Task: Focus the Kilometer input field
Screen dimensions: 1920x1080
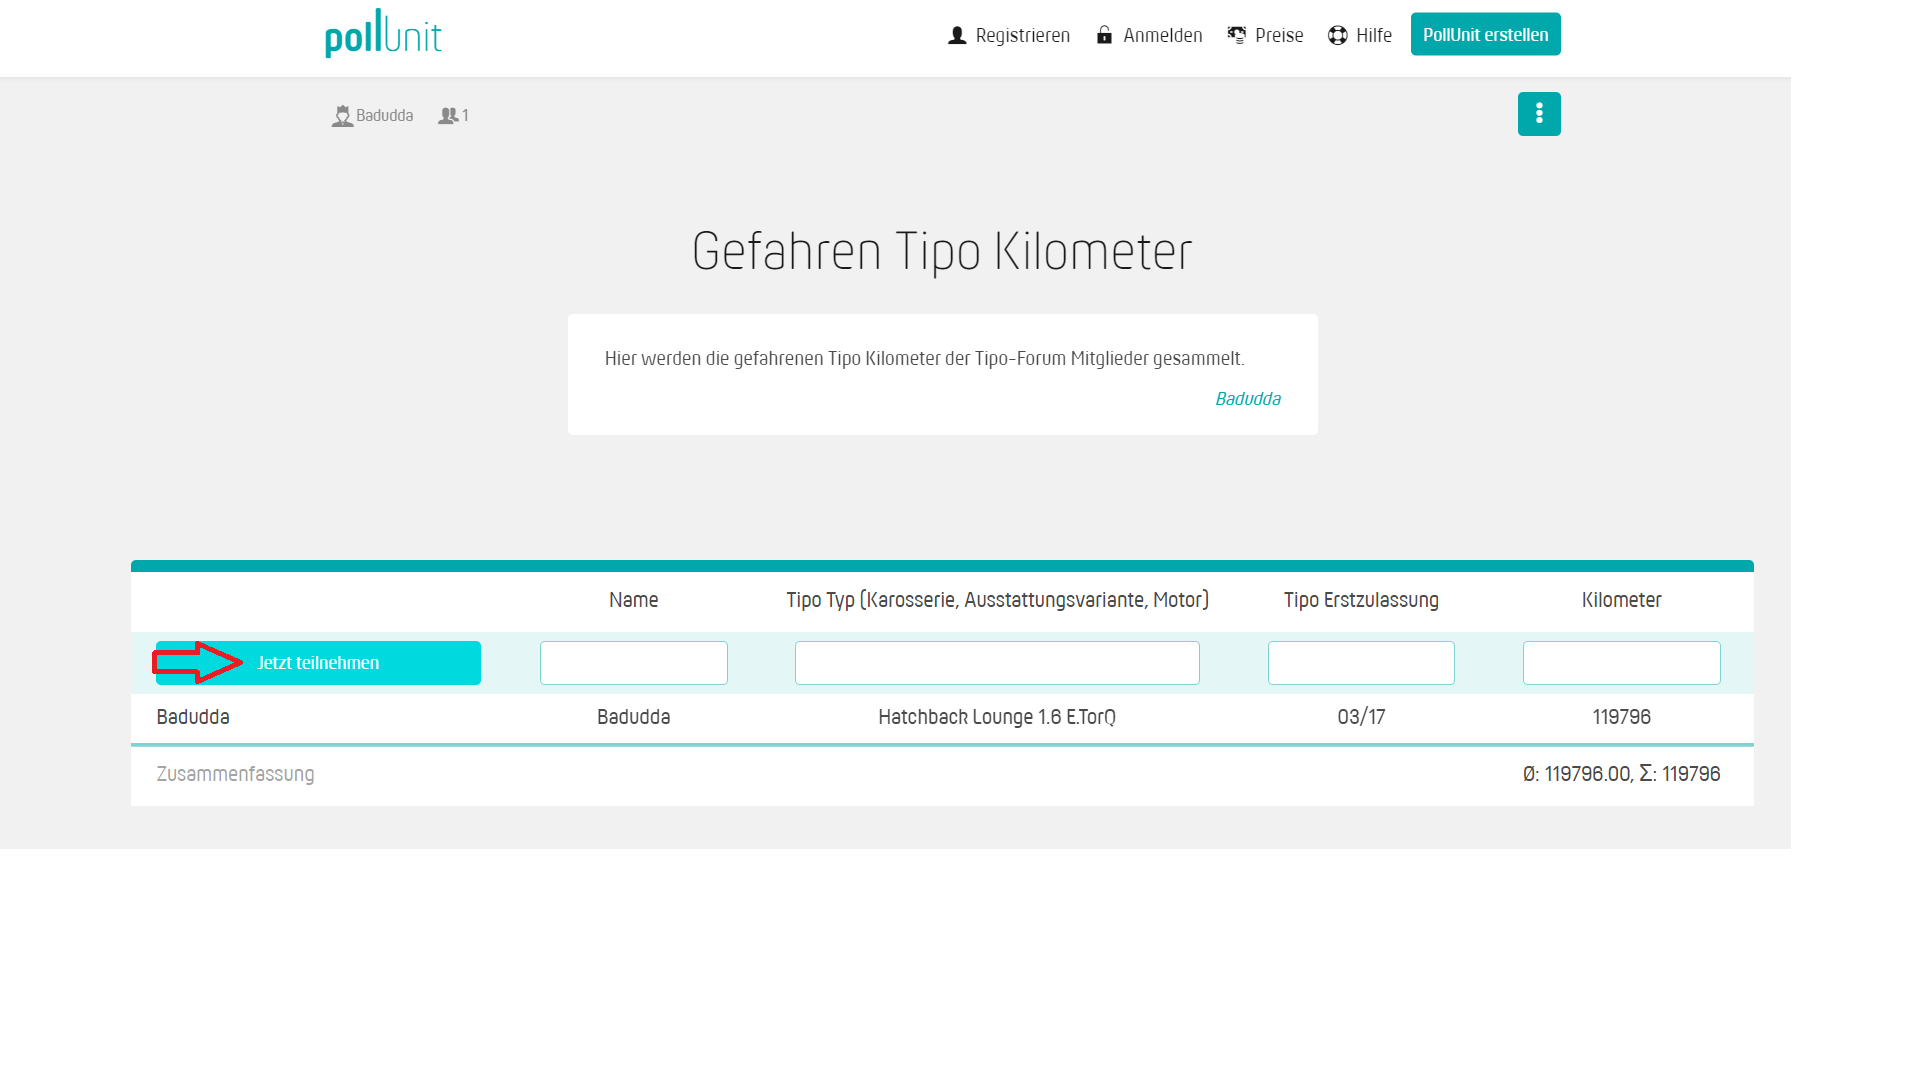Action: [1620, 663]
